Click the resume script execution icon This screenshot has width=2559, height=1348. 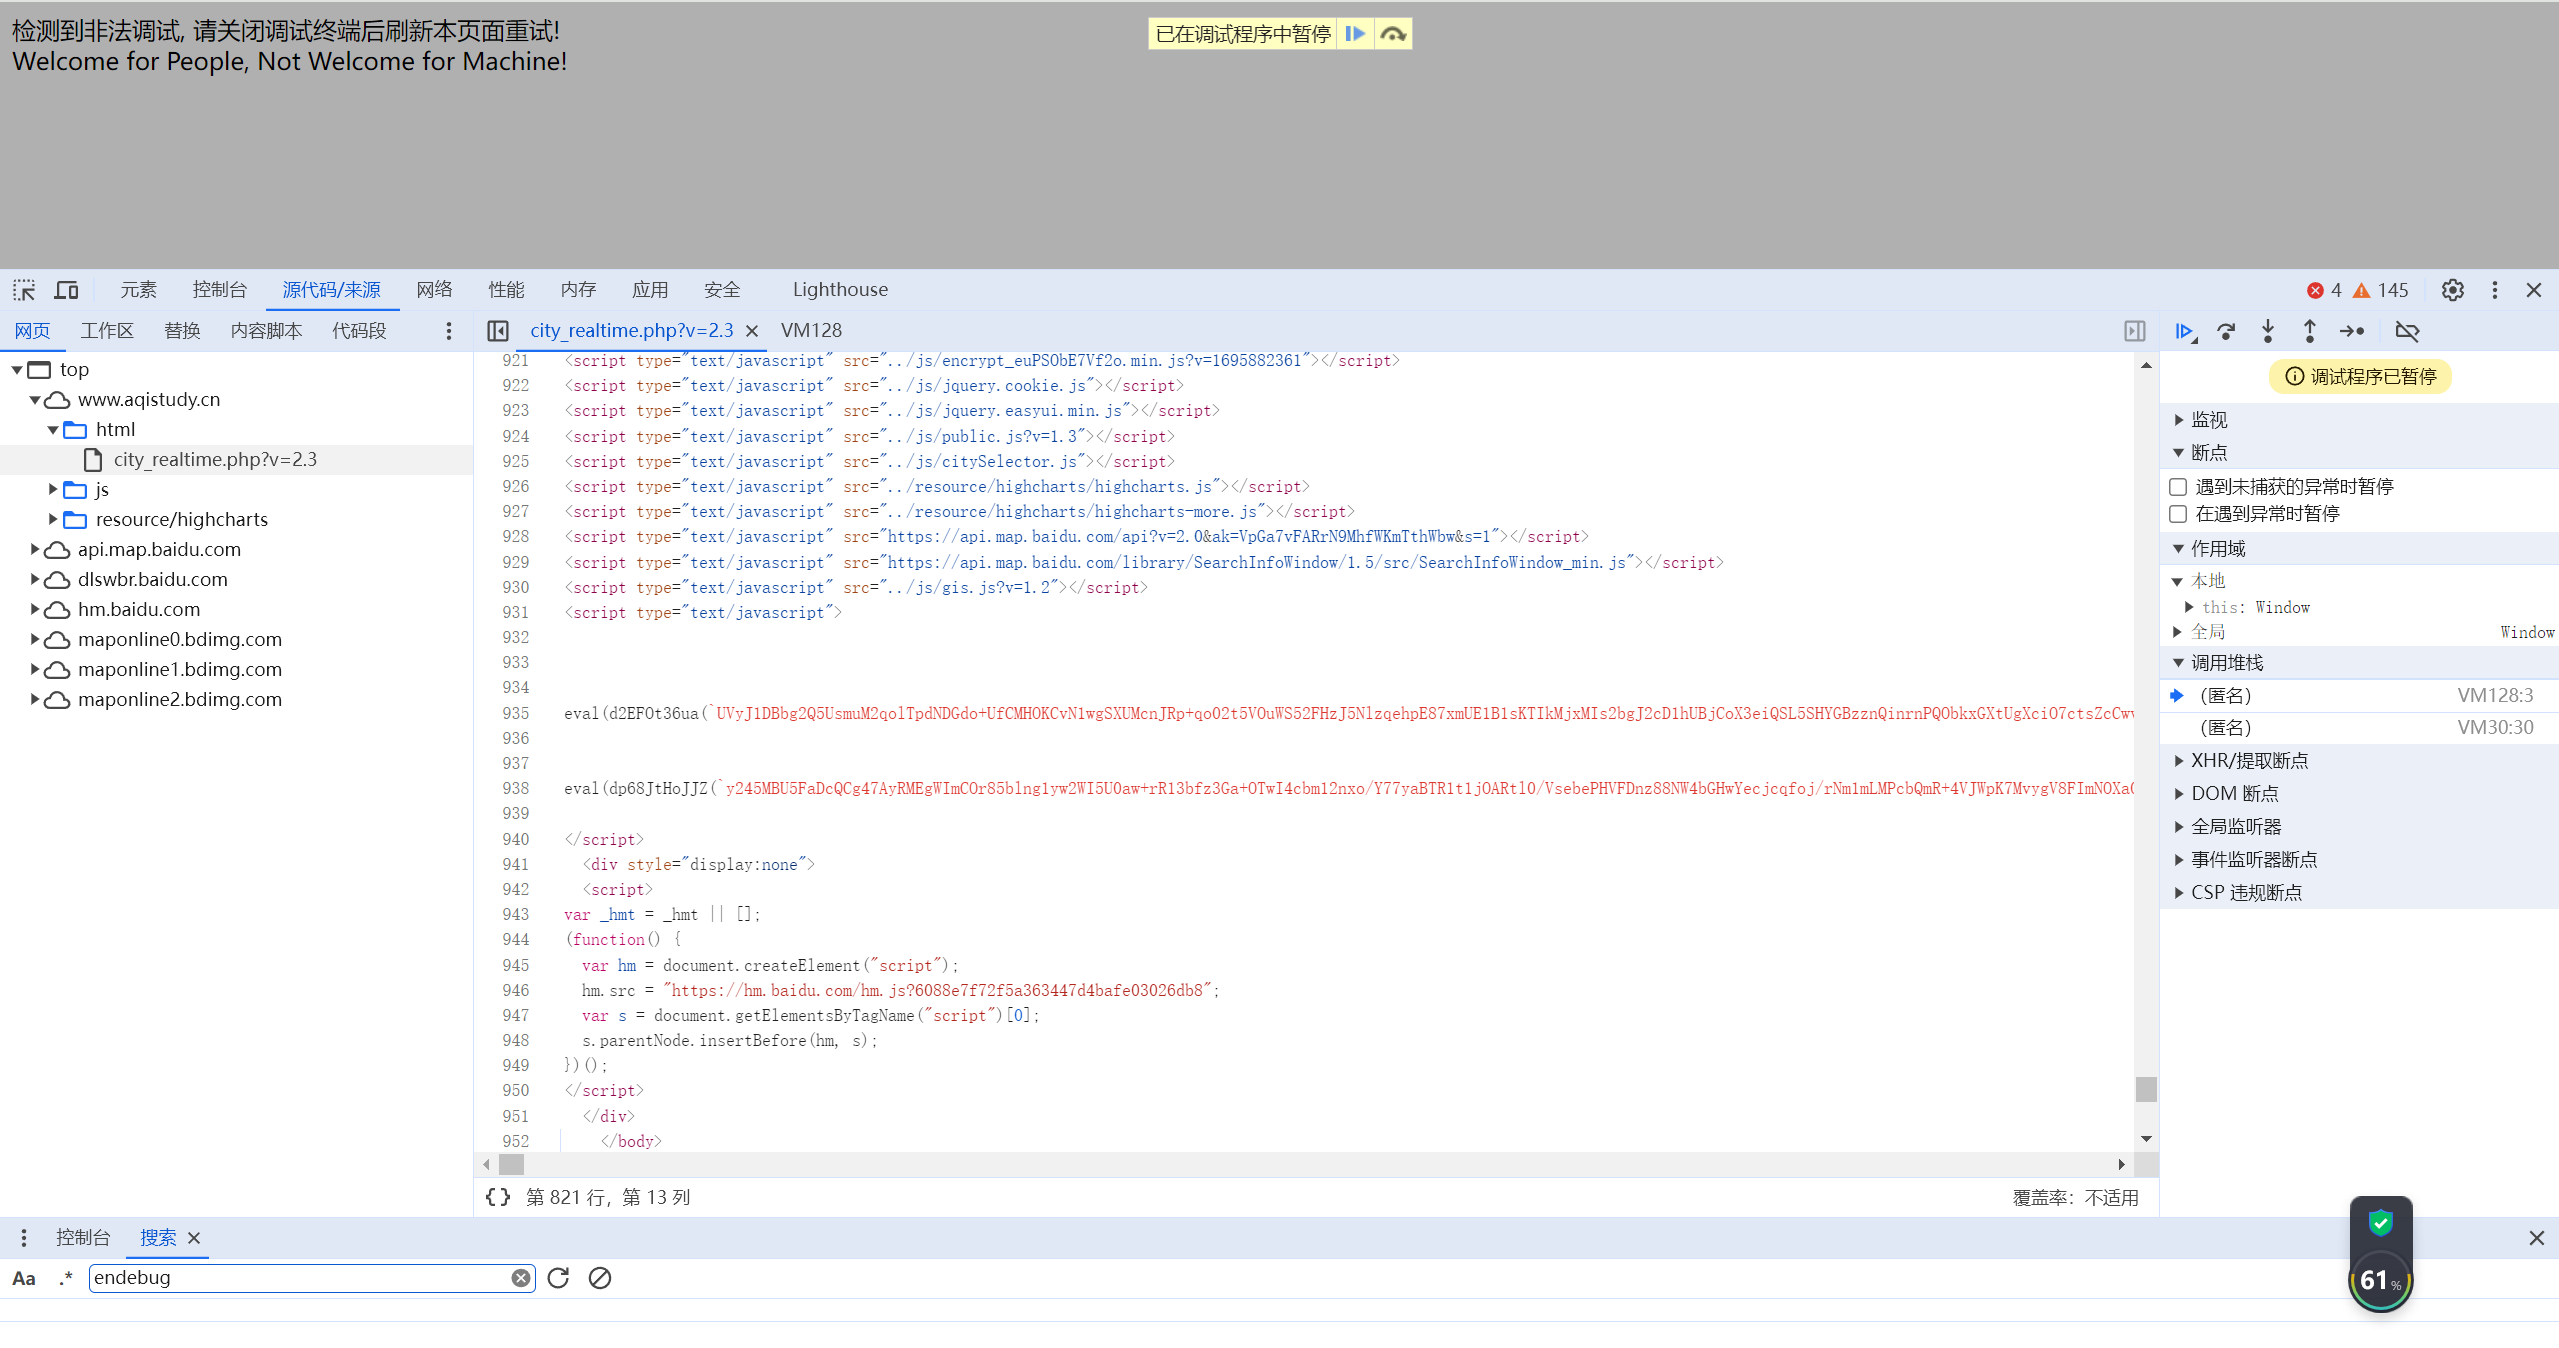(x=2185, y=331)
